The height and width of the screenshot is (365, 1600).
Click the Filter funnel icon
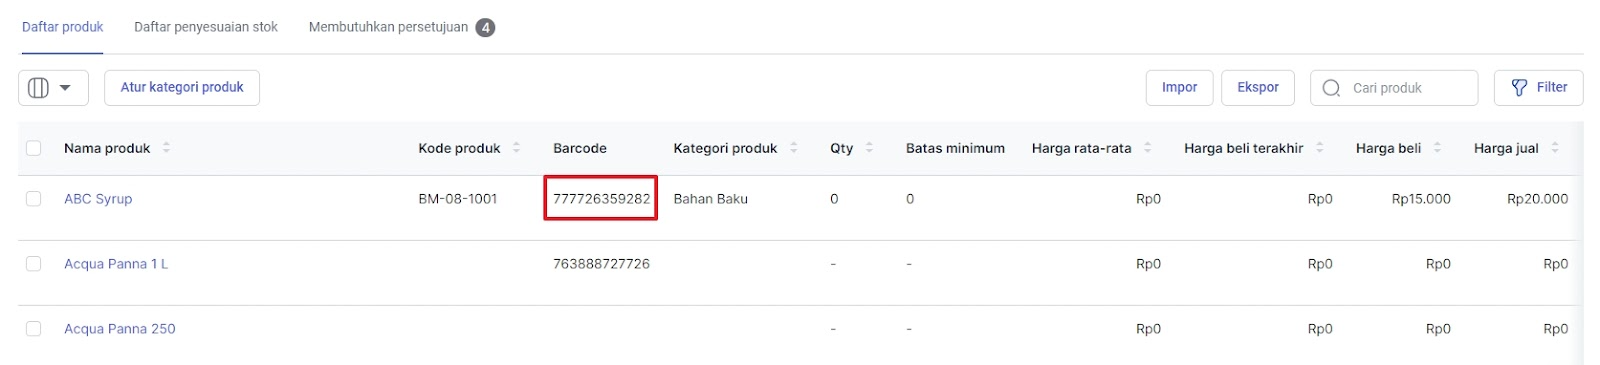tap(1519, 88)
